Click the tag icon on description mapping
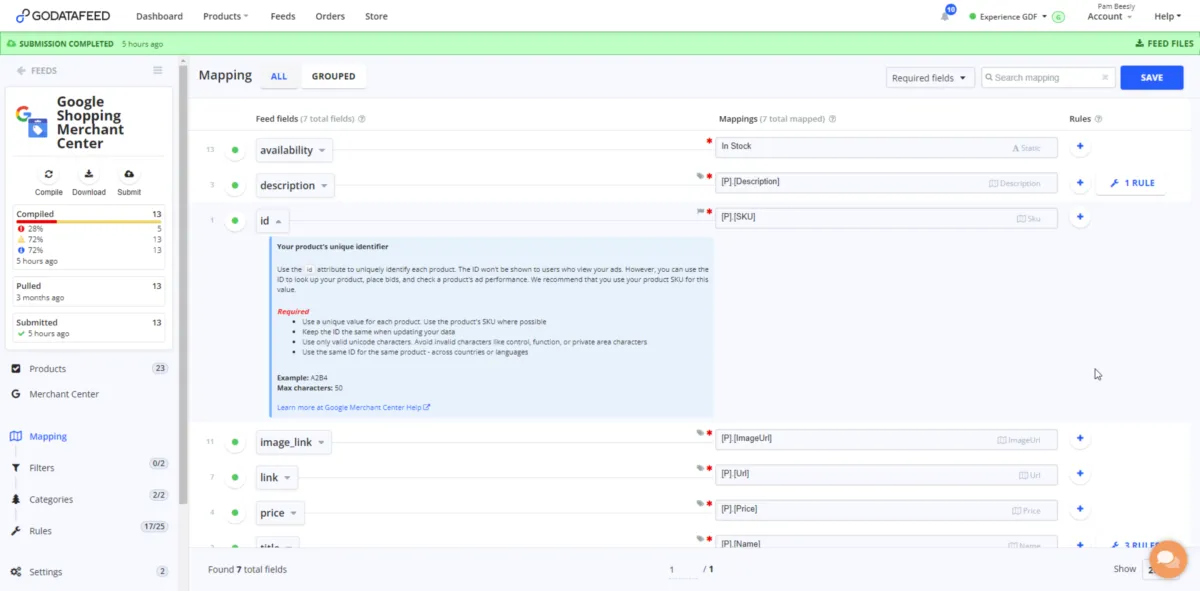This screenshot has width=1200, height=591. (x=700, y=176)
